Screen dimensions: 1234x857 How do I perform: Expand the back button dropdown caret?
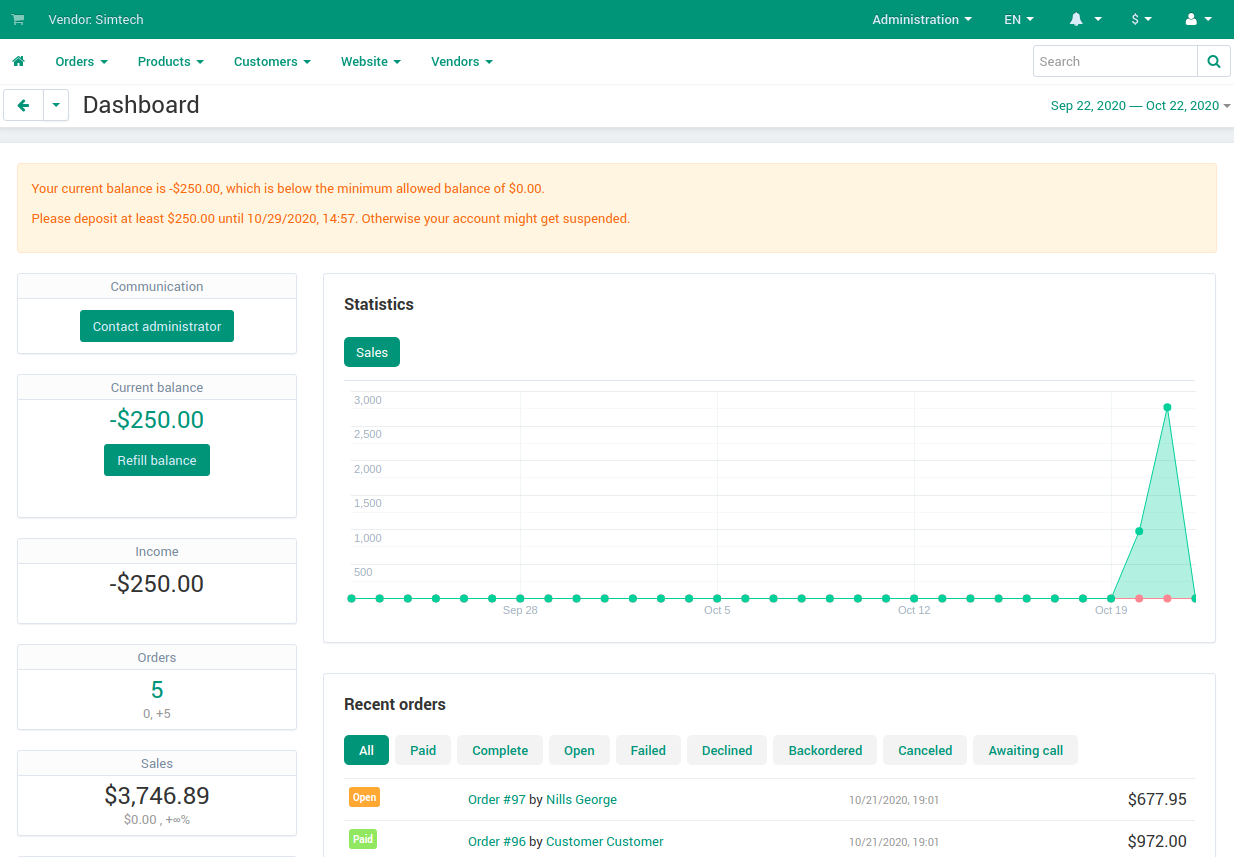click(x=56, y=105)
